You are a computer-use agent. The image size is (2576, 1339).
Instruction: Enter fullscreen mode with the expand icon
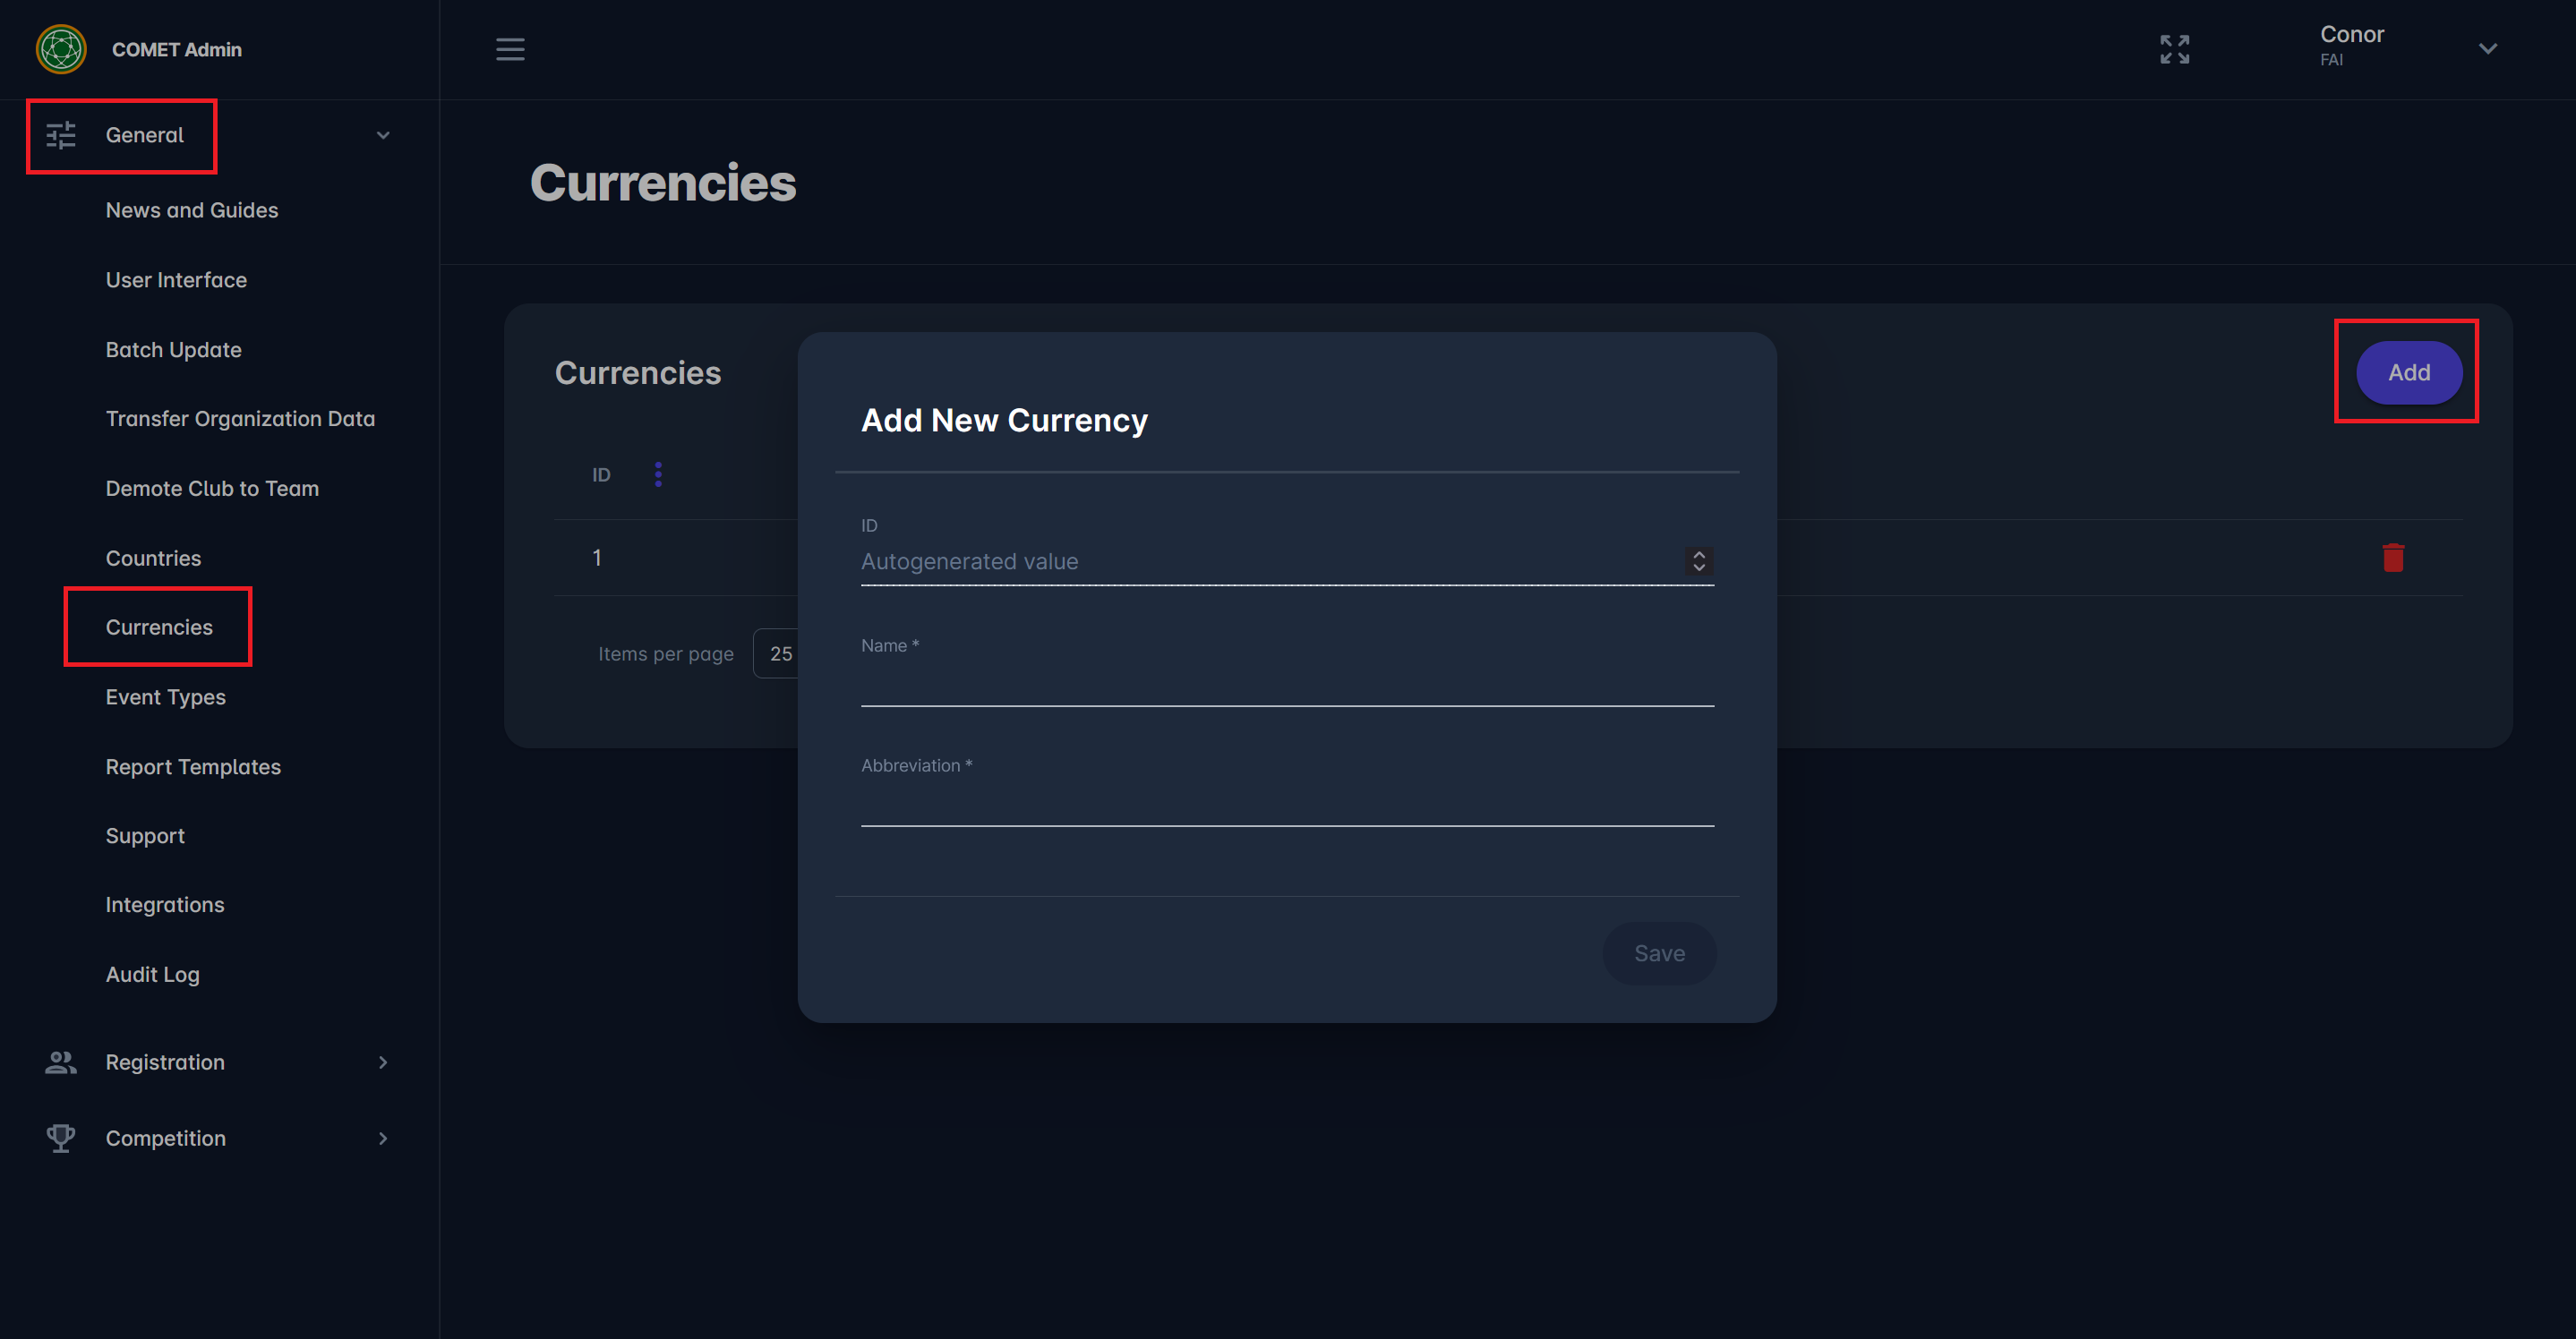[2174, 49]
